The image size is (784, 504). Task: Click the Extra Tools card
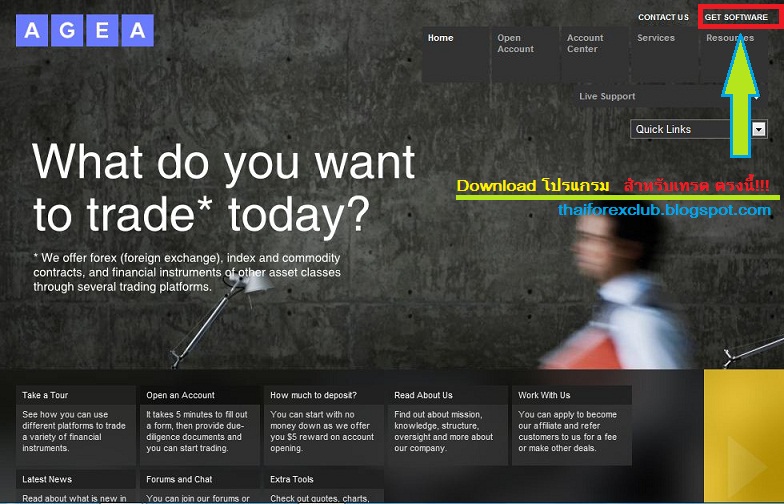point(324,486)
